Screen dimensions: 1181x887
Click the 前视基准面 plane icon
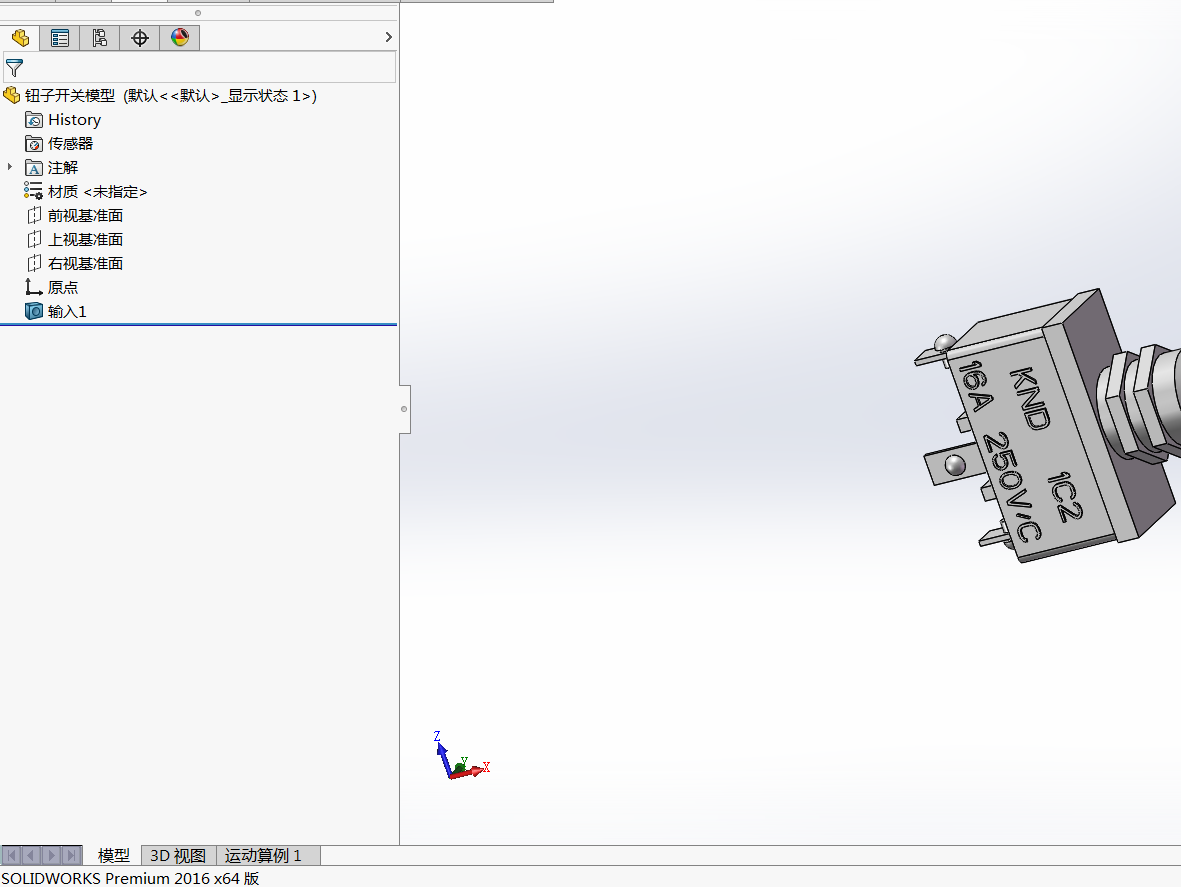34,216
